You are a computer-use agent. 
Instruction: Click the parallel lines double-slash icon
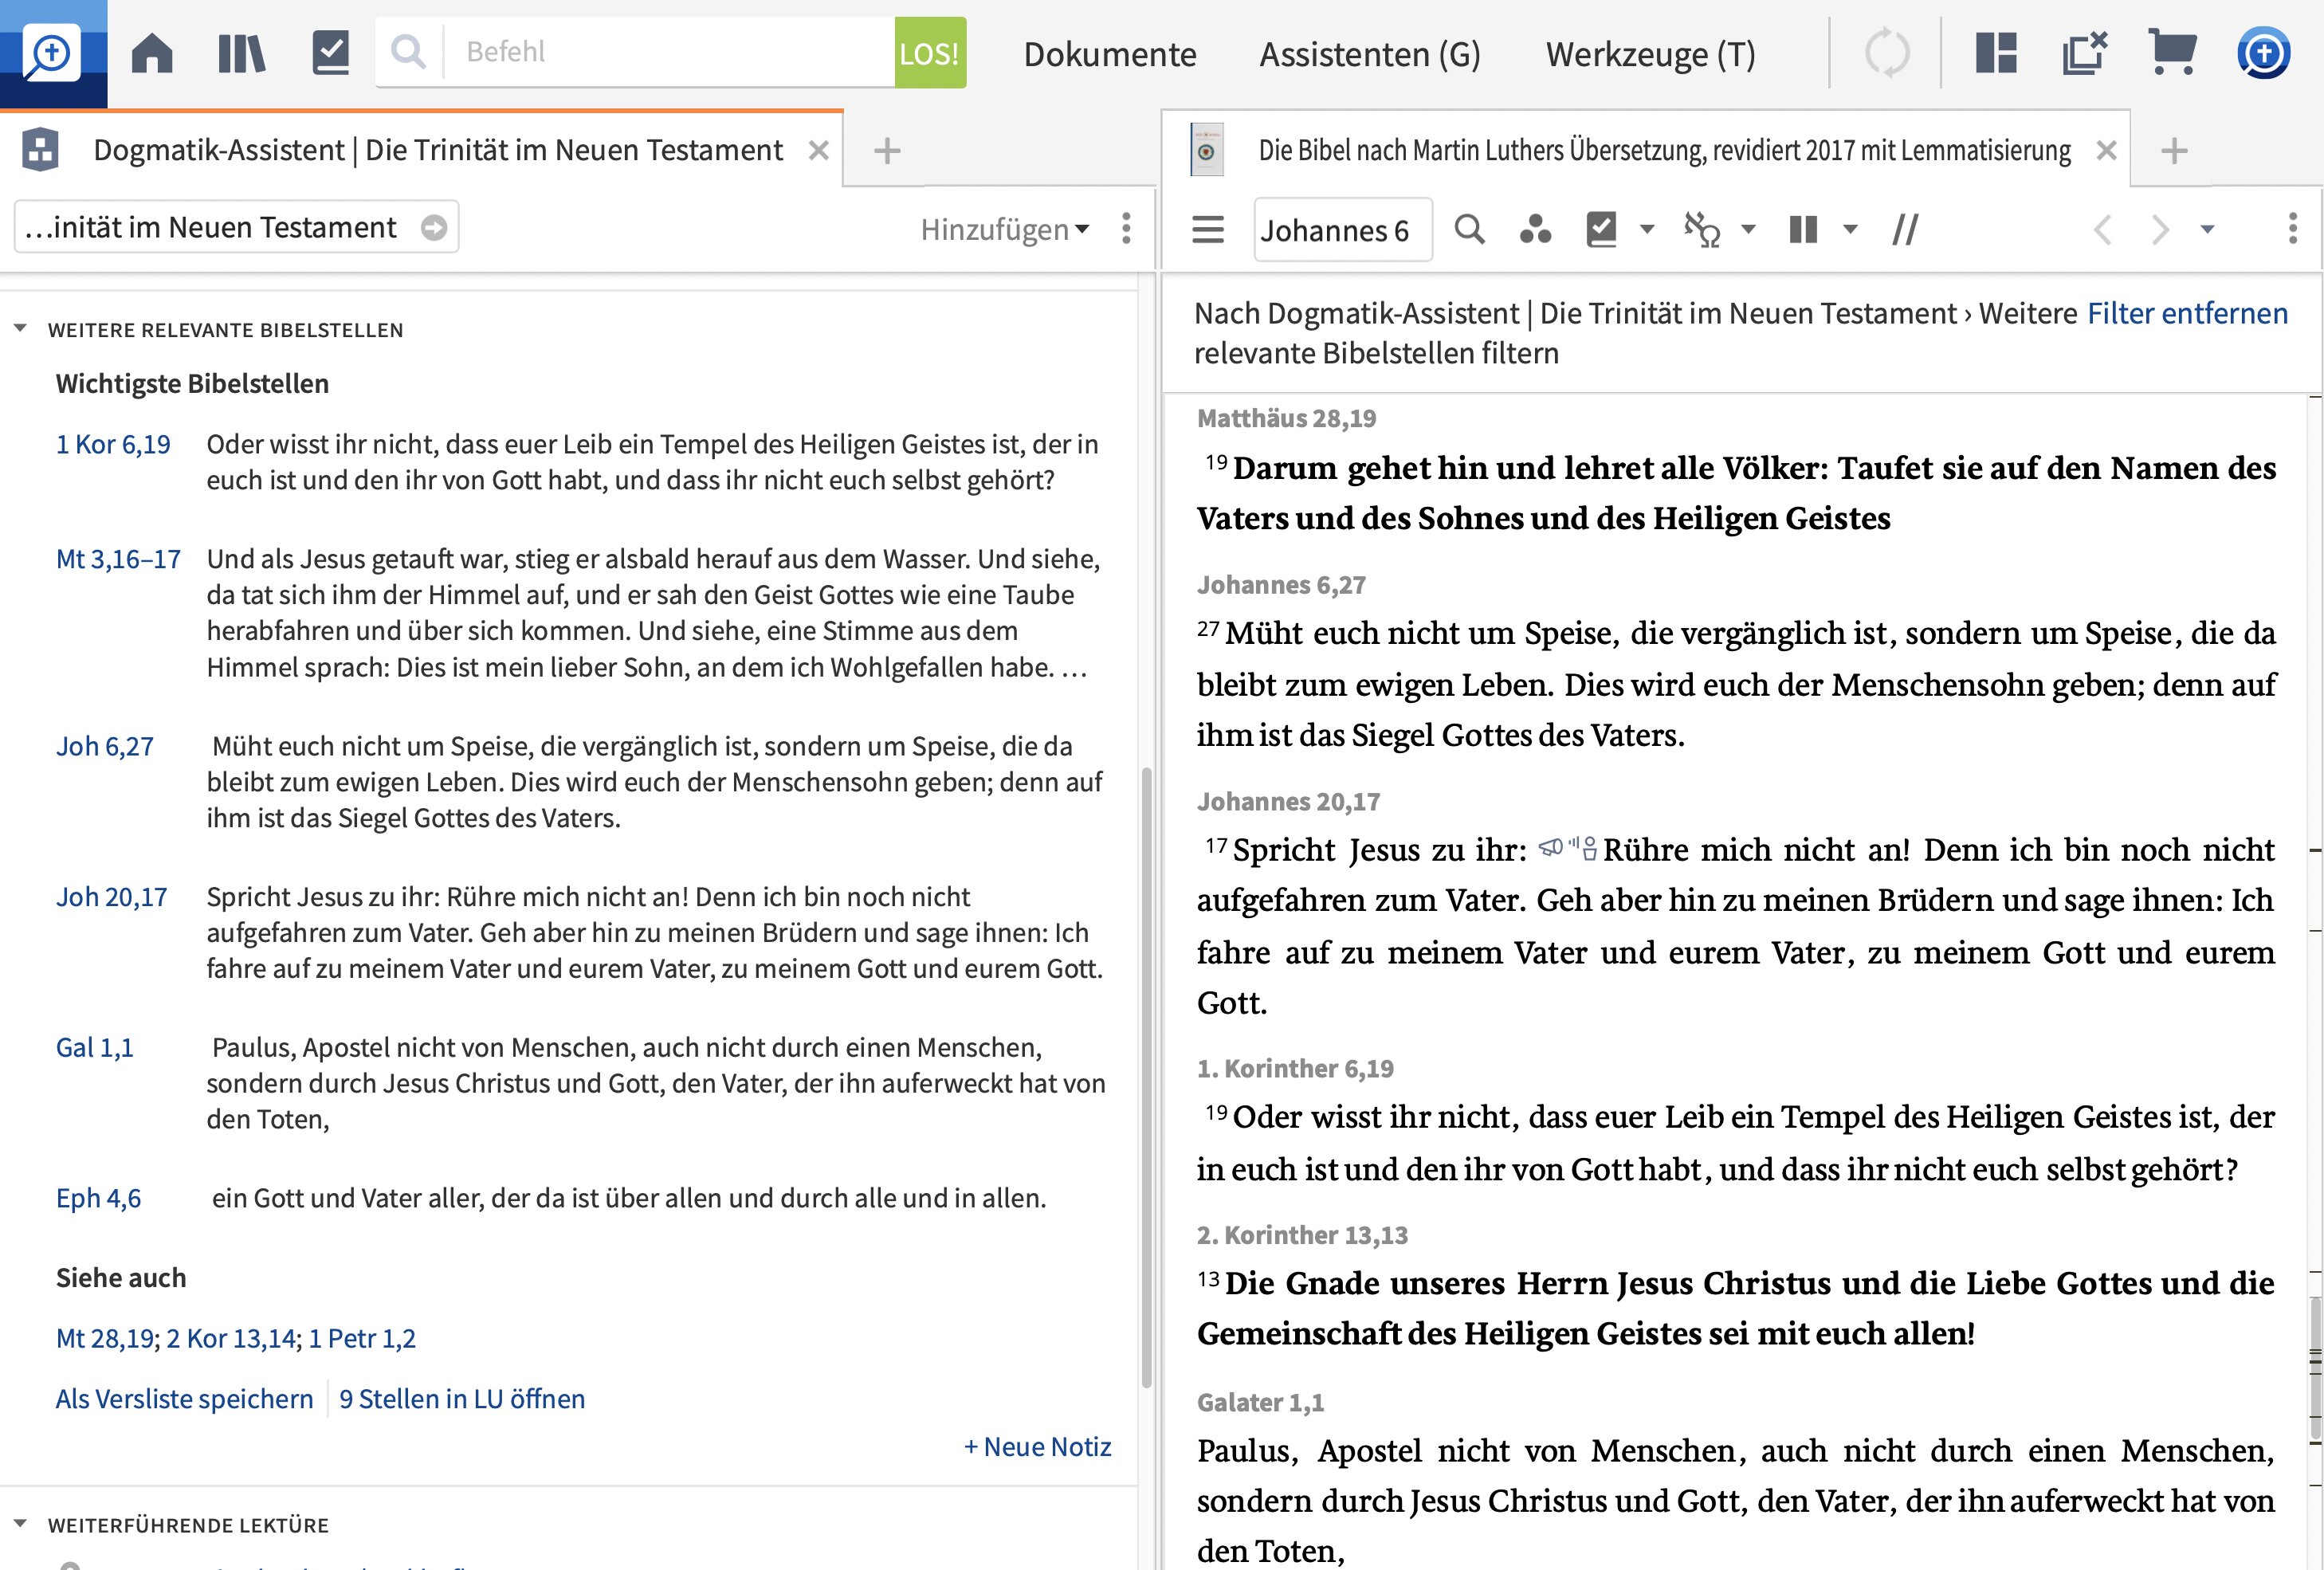point(1906,230)
